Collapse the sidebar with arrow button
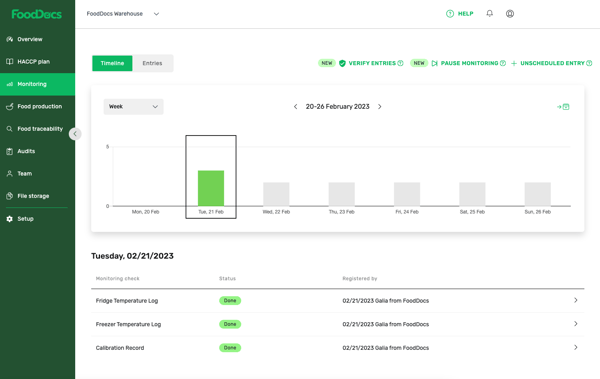 (x=75, y=134)
